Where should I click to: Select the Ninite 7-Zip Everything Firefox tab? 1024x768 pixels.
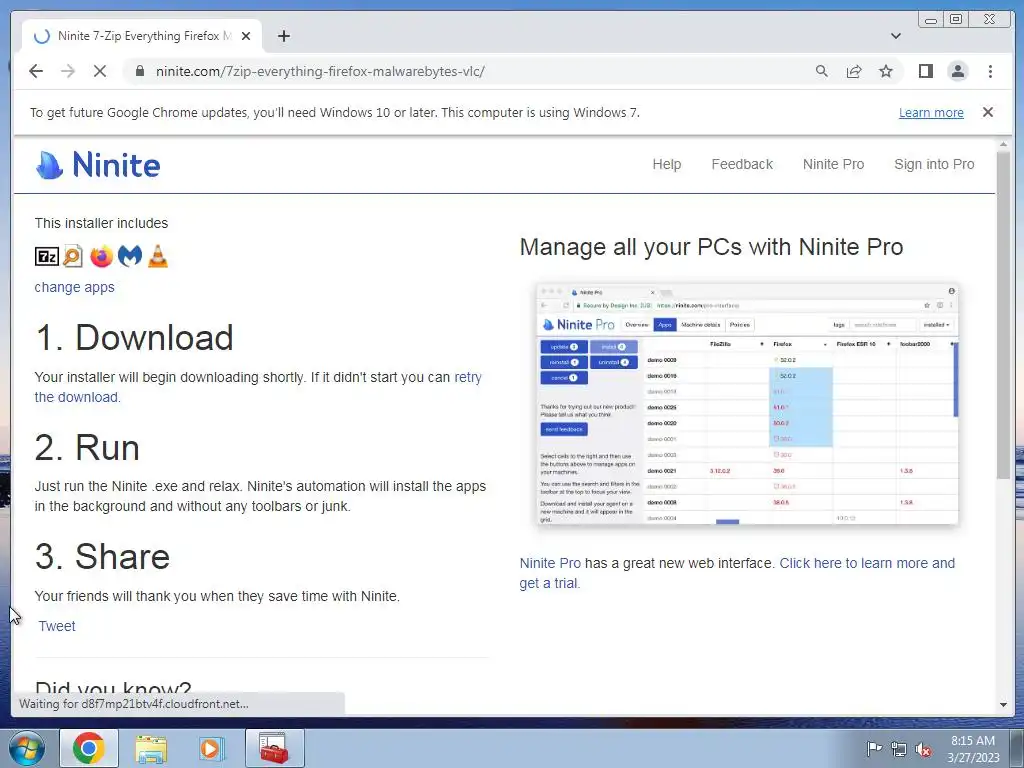tap(142, 36)
